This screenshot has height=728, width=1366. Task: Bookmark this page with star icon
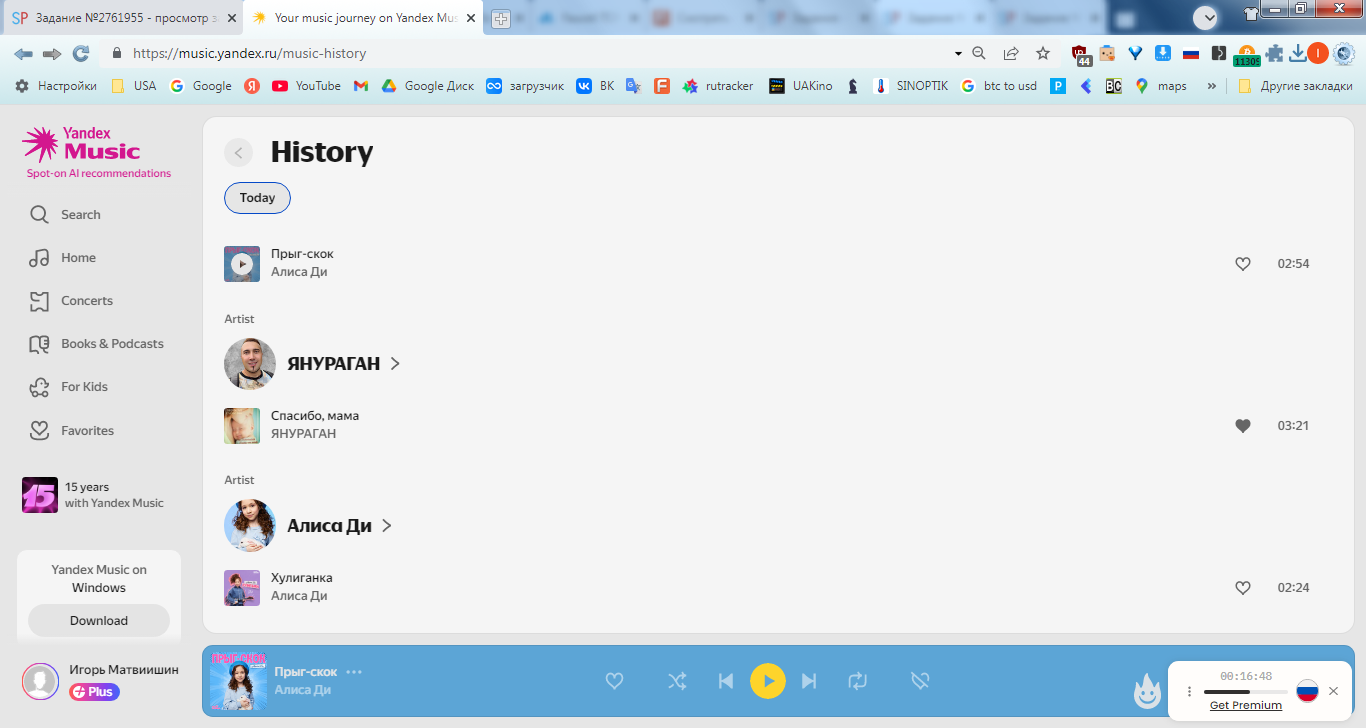click(x=1043, y=53)
